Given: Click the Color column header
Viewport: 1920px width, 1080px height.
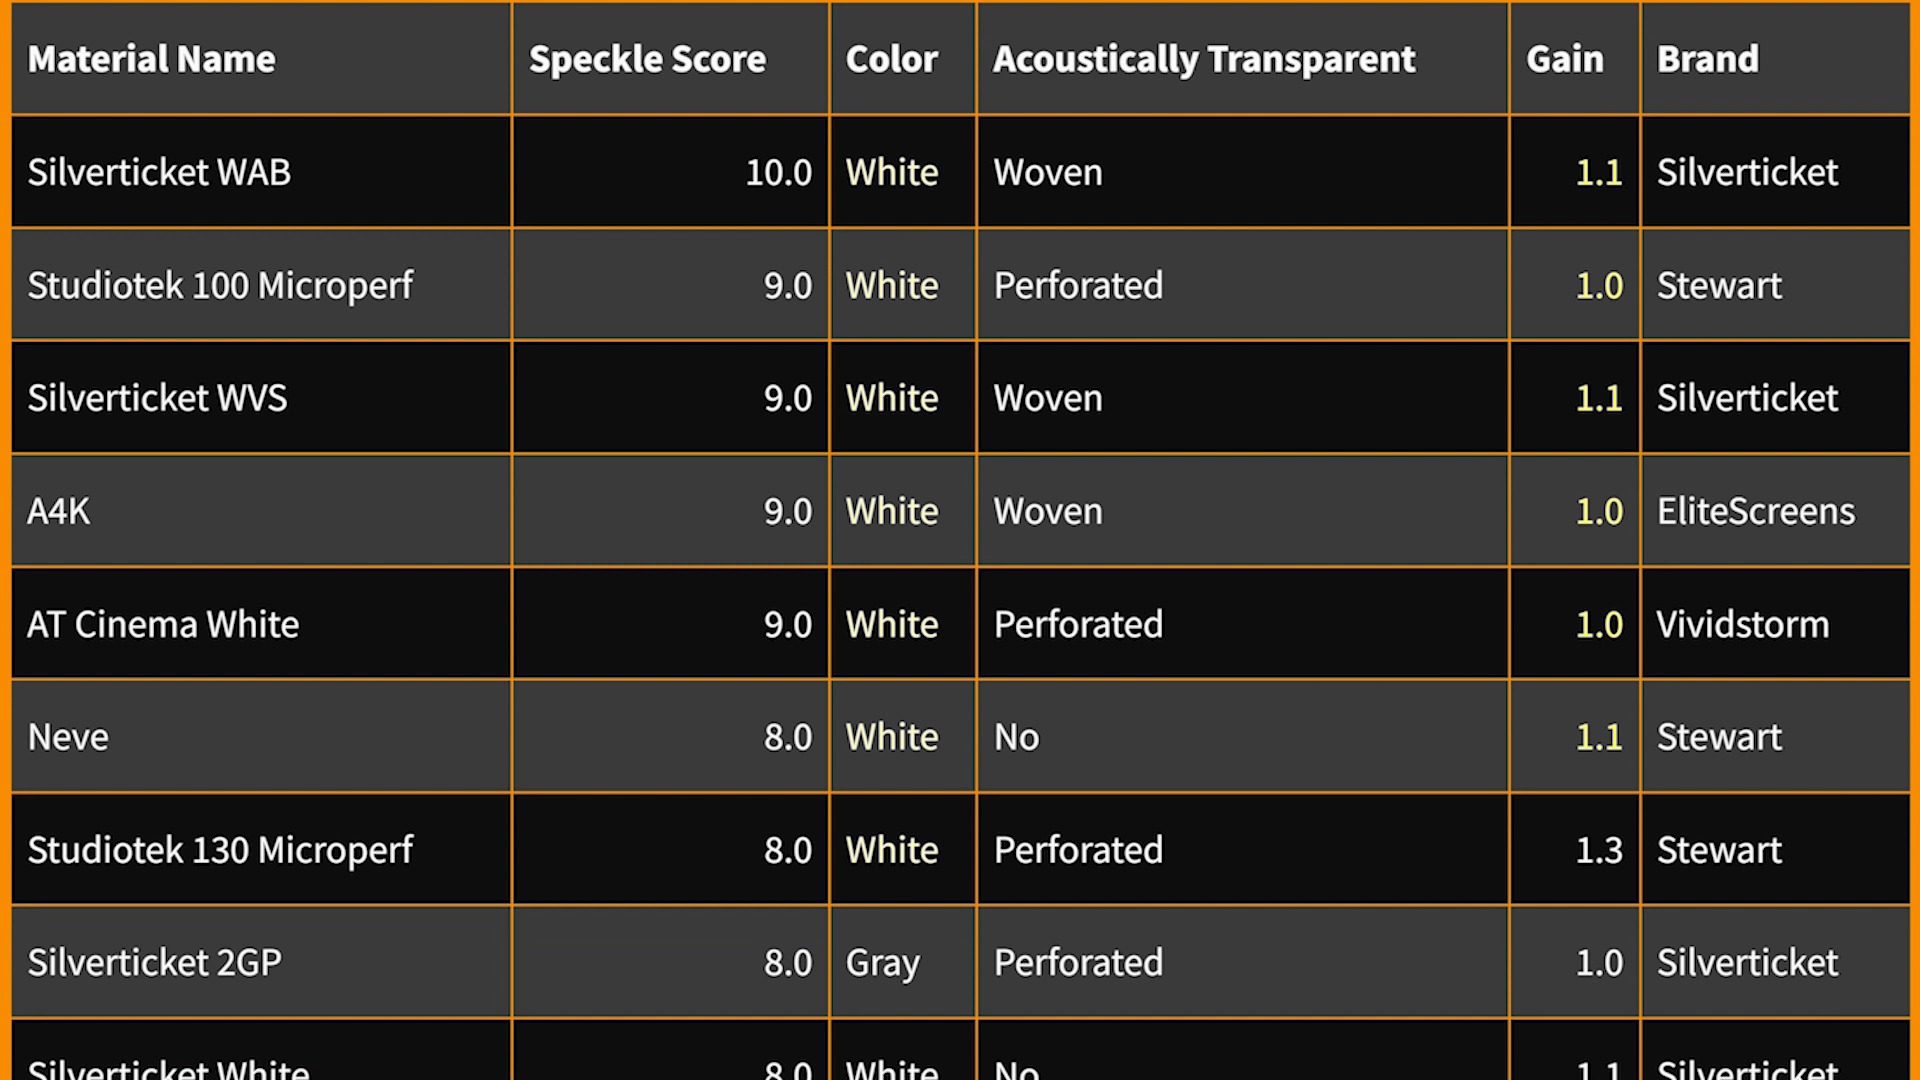Looking at the screenshot, I should (903, 59).
